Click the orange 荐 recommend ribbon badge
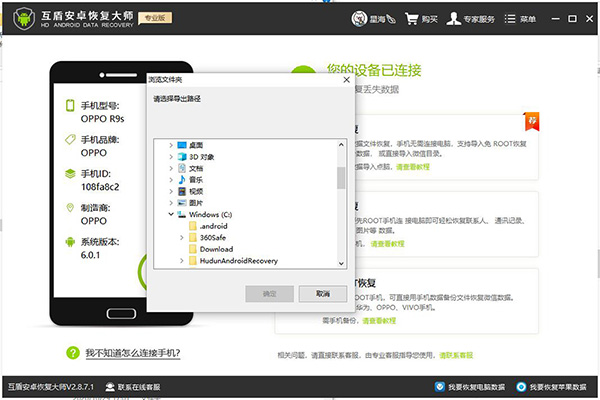Image resolution: width=600 pixels, height=400 pixels. click(x=532, y=122)
